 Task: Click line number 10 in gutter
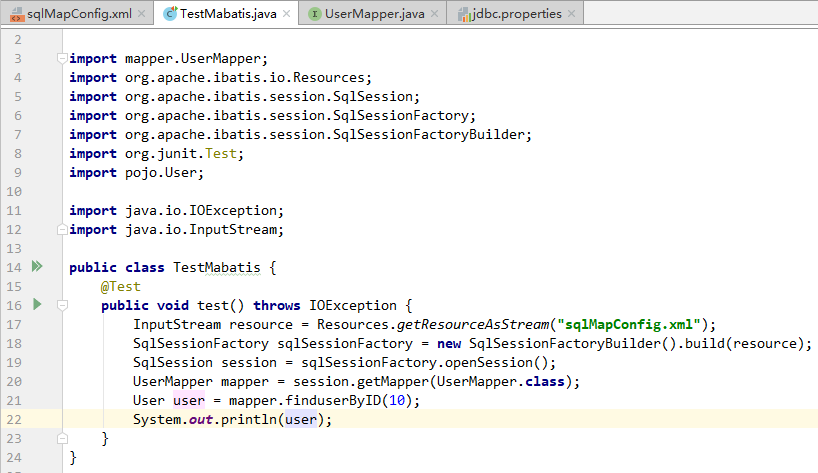tap(14, 192)
